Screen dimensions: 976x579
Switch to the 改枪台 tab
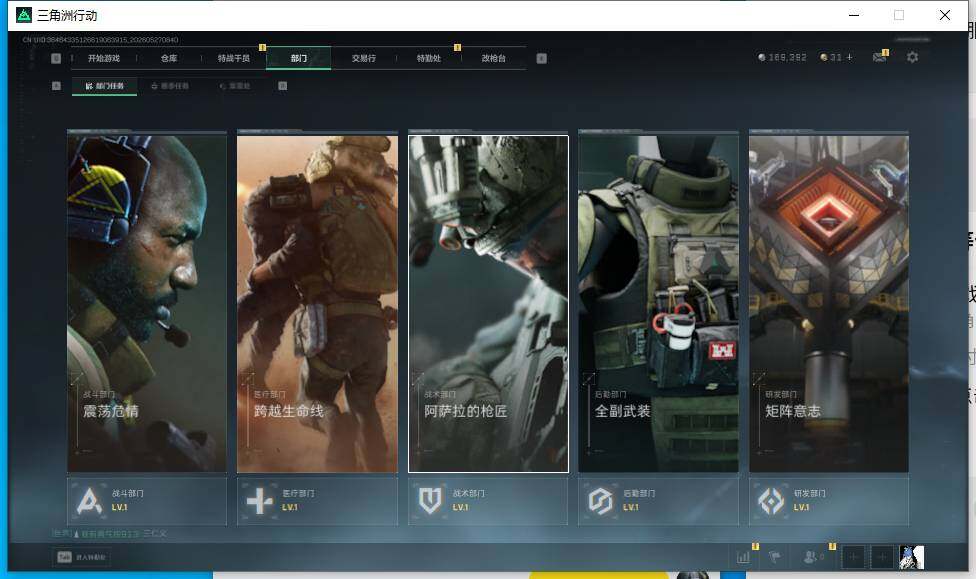click(493, 58)
